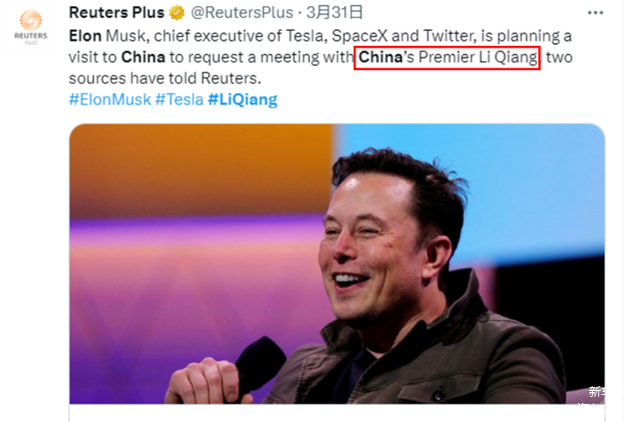Viewport: 630px width, 422px height.
Task: Open the #ElonMusk hashtag
Action: tap(108, 99)
